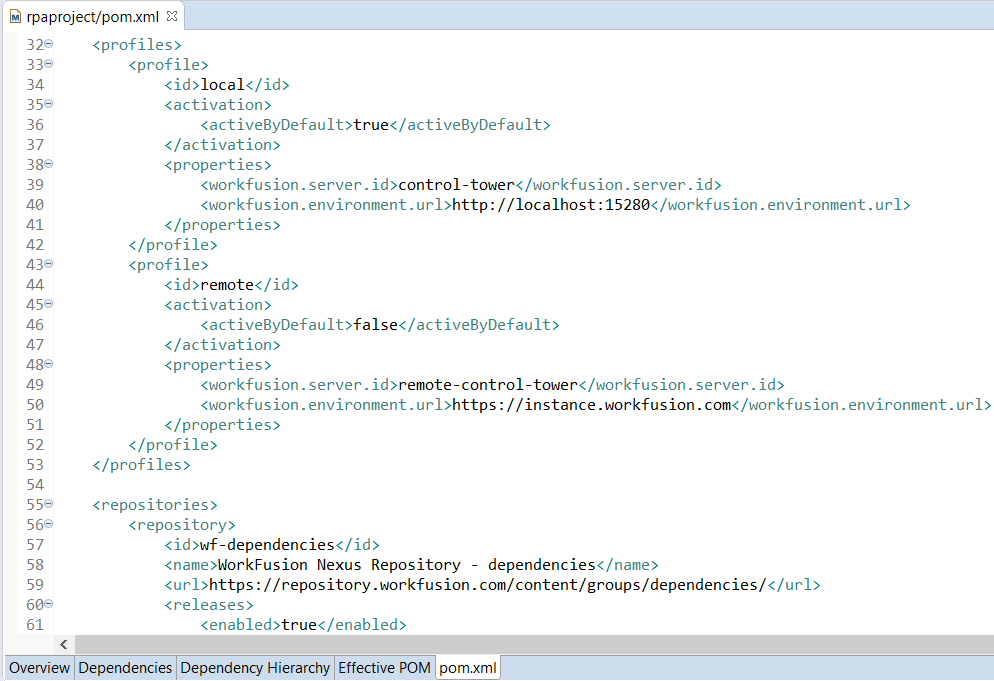
Task: Collapse the first profile element at line 33
Action: pos(49,64)
